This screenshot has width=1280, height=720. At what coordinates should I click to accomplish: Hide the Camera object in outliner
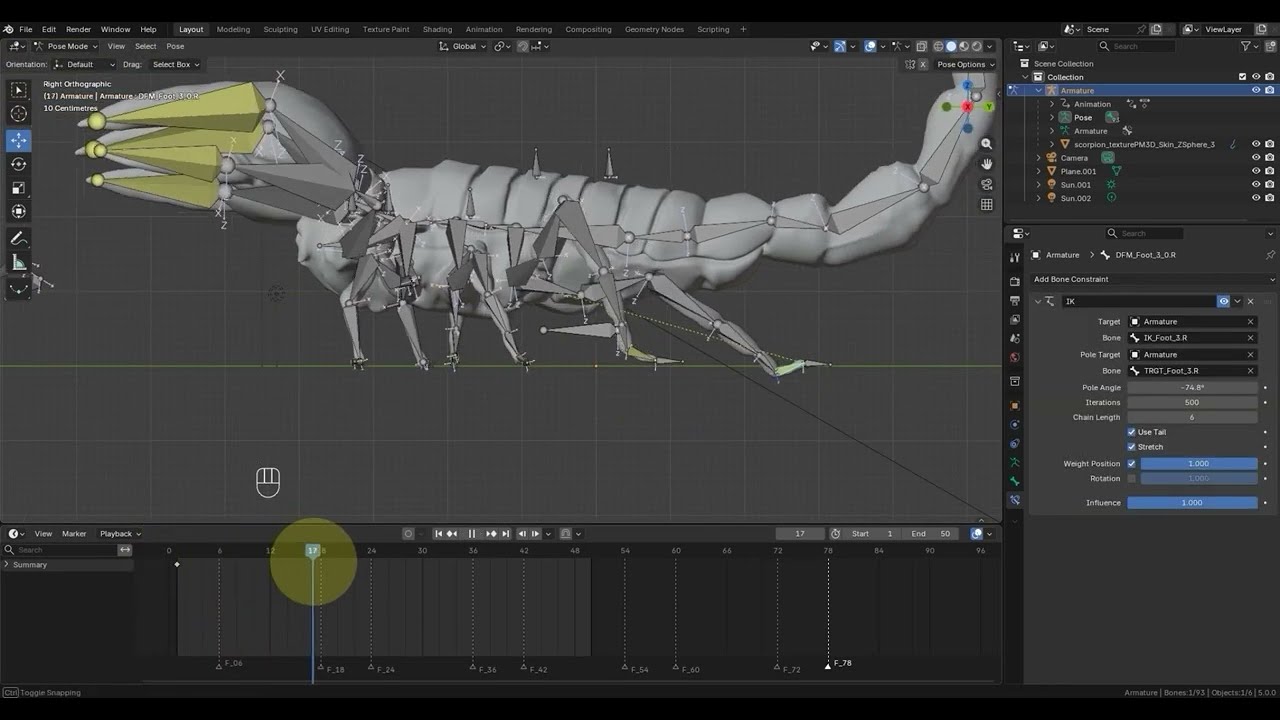coord(1256,158)
